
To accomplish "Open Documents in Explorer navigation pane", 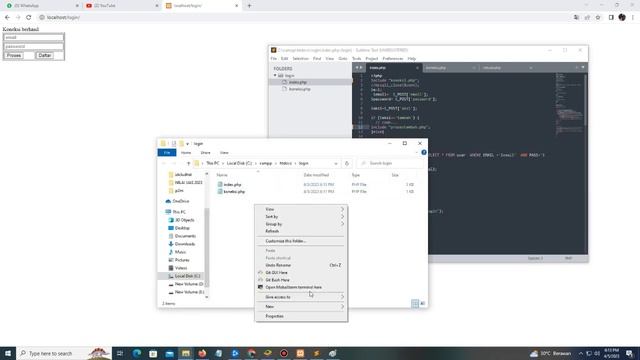I will [x=185, y=236].
